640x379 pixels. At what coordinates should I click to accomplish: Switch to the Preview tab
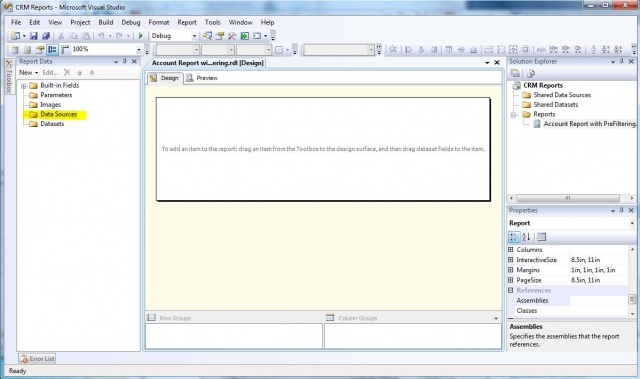point(202,78)
